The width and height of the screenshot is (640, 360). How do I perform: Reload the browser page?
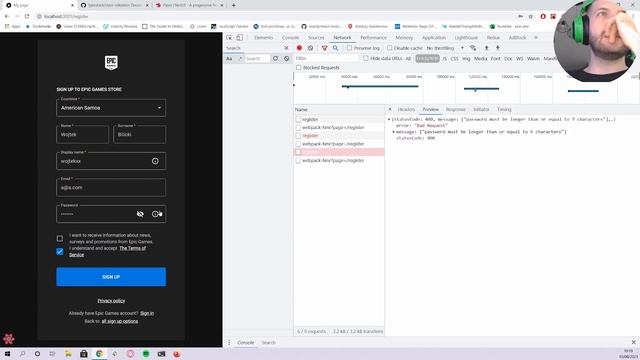27,16
